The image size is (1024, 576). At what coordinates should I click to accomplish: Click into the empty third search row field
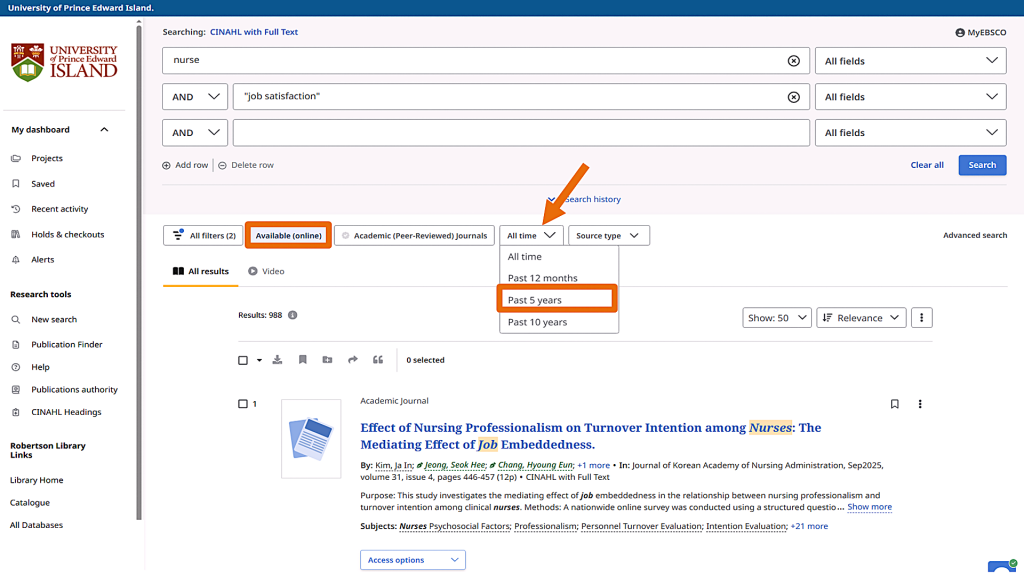pyautogui.click(x=520, y=133)
